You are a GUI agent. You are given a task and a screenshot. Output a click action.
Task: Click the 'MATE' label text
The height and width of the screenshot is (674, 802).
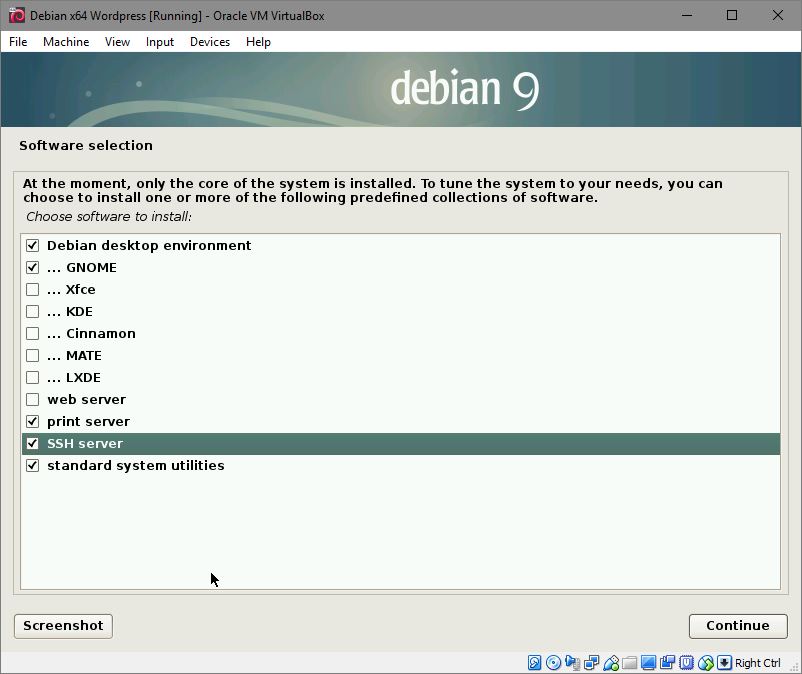coord(84,355)
